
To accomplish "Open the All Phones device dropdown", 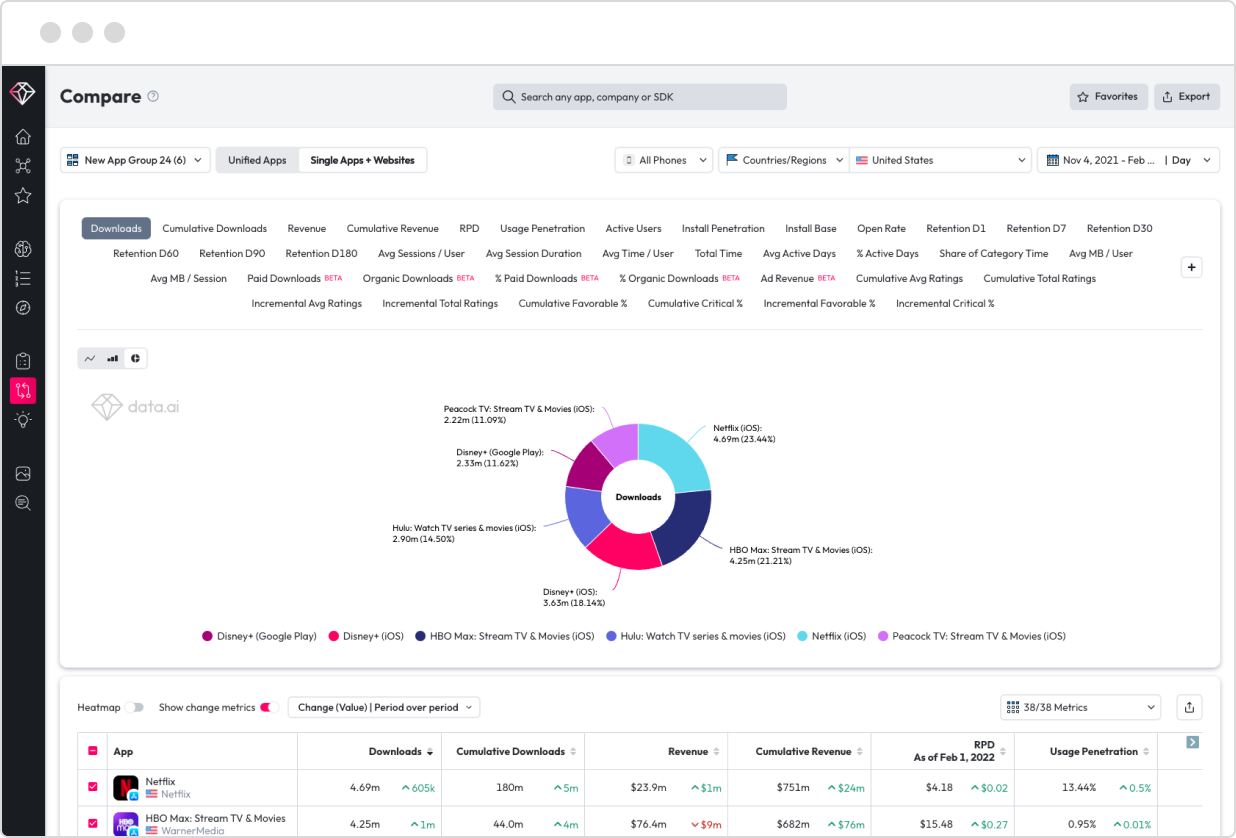I will 664,160.
